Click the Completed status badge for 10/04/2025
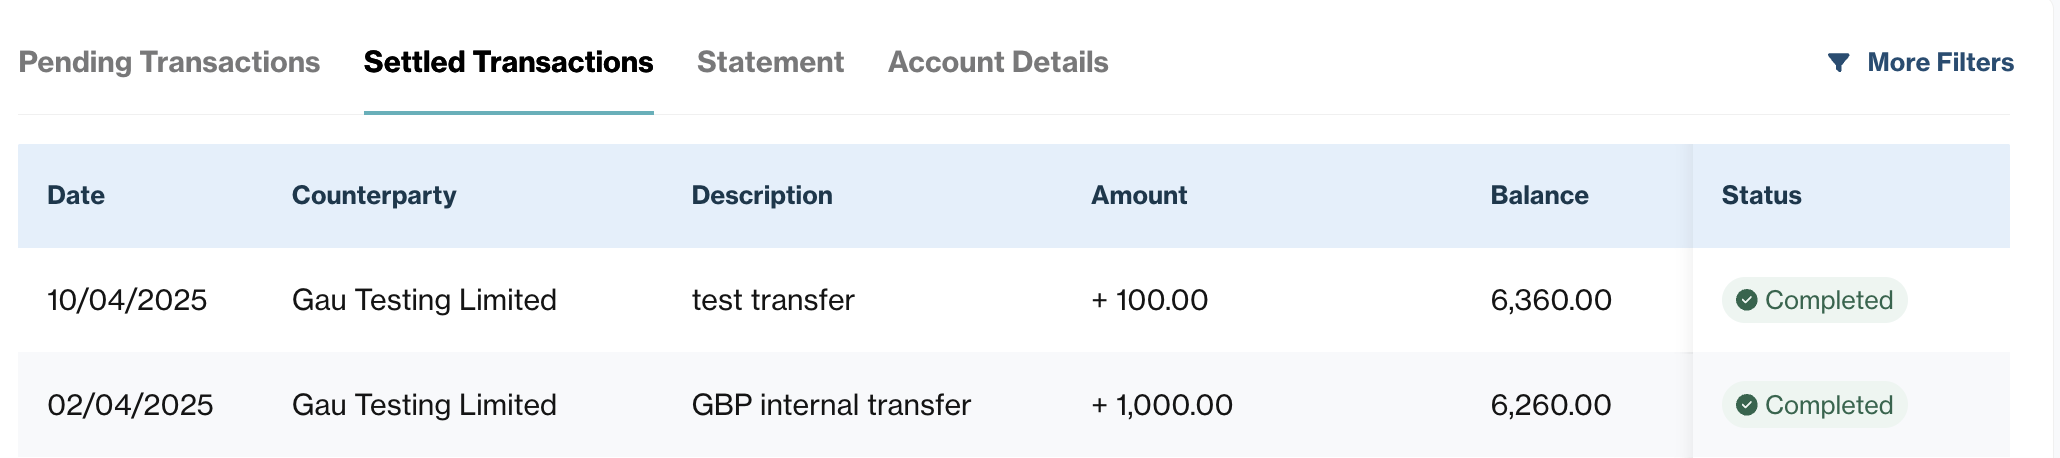This screenshot has width=2060, height=458. coord(1814,300)
